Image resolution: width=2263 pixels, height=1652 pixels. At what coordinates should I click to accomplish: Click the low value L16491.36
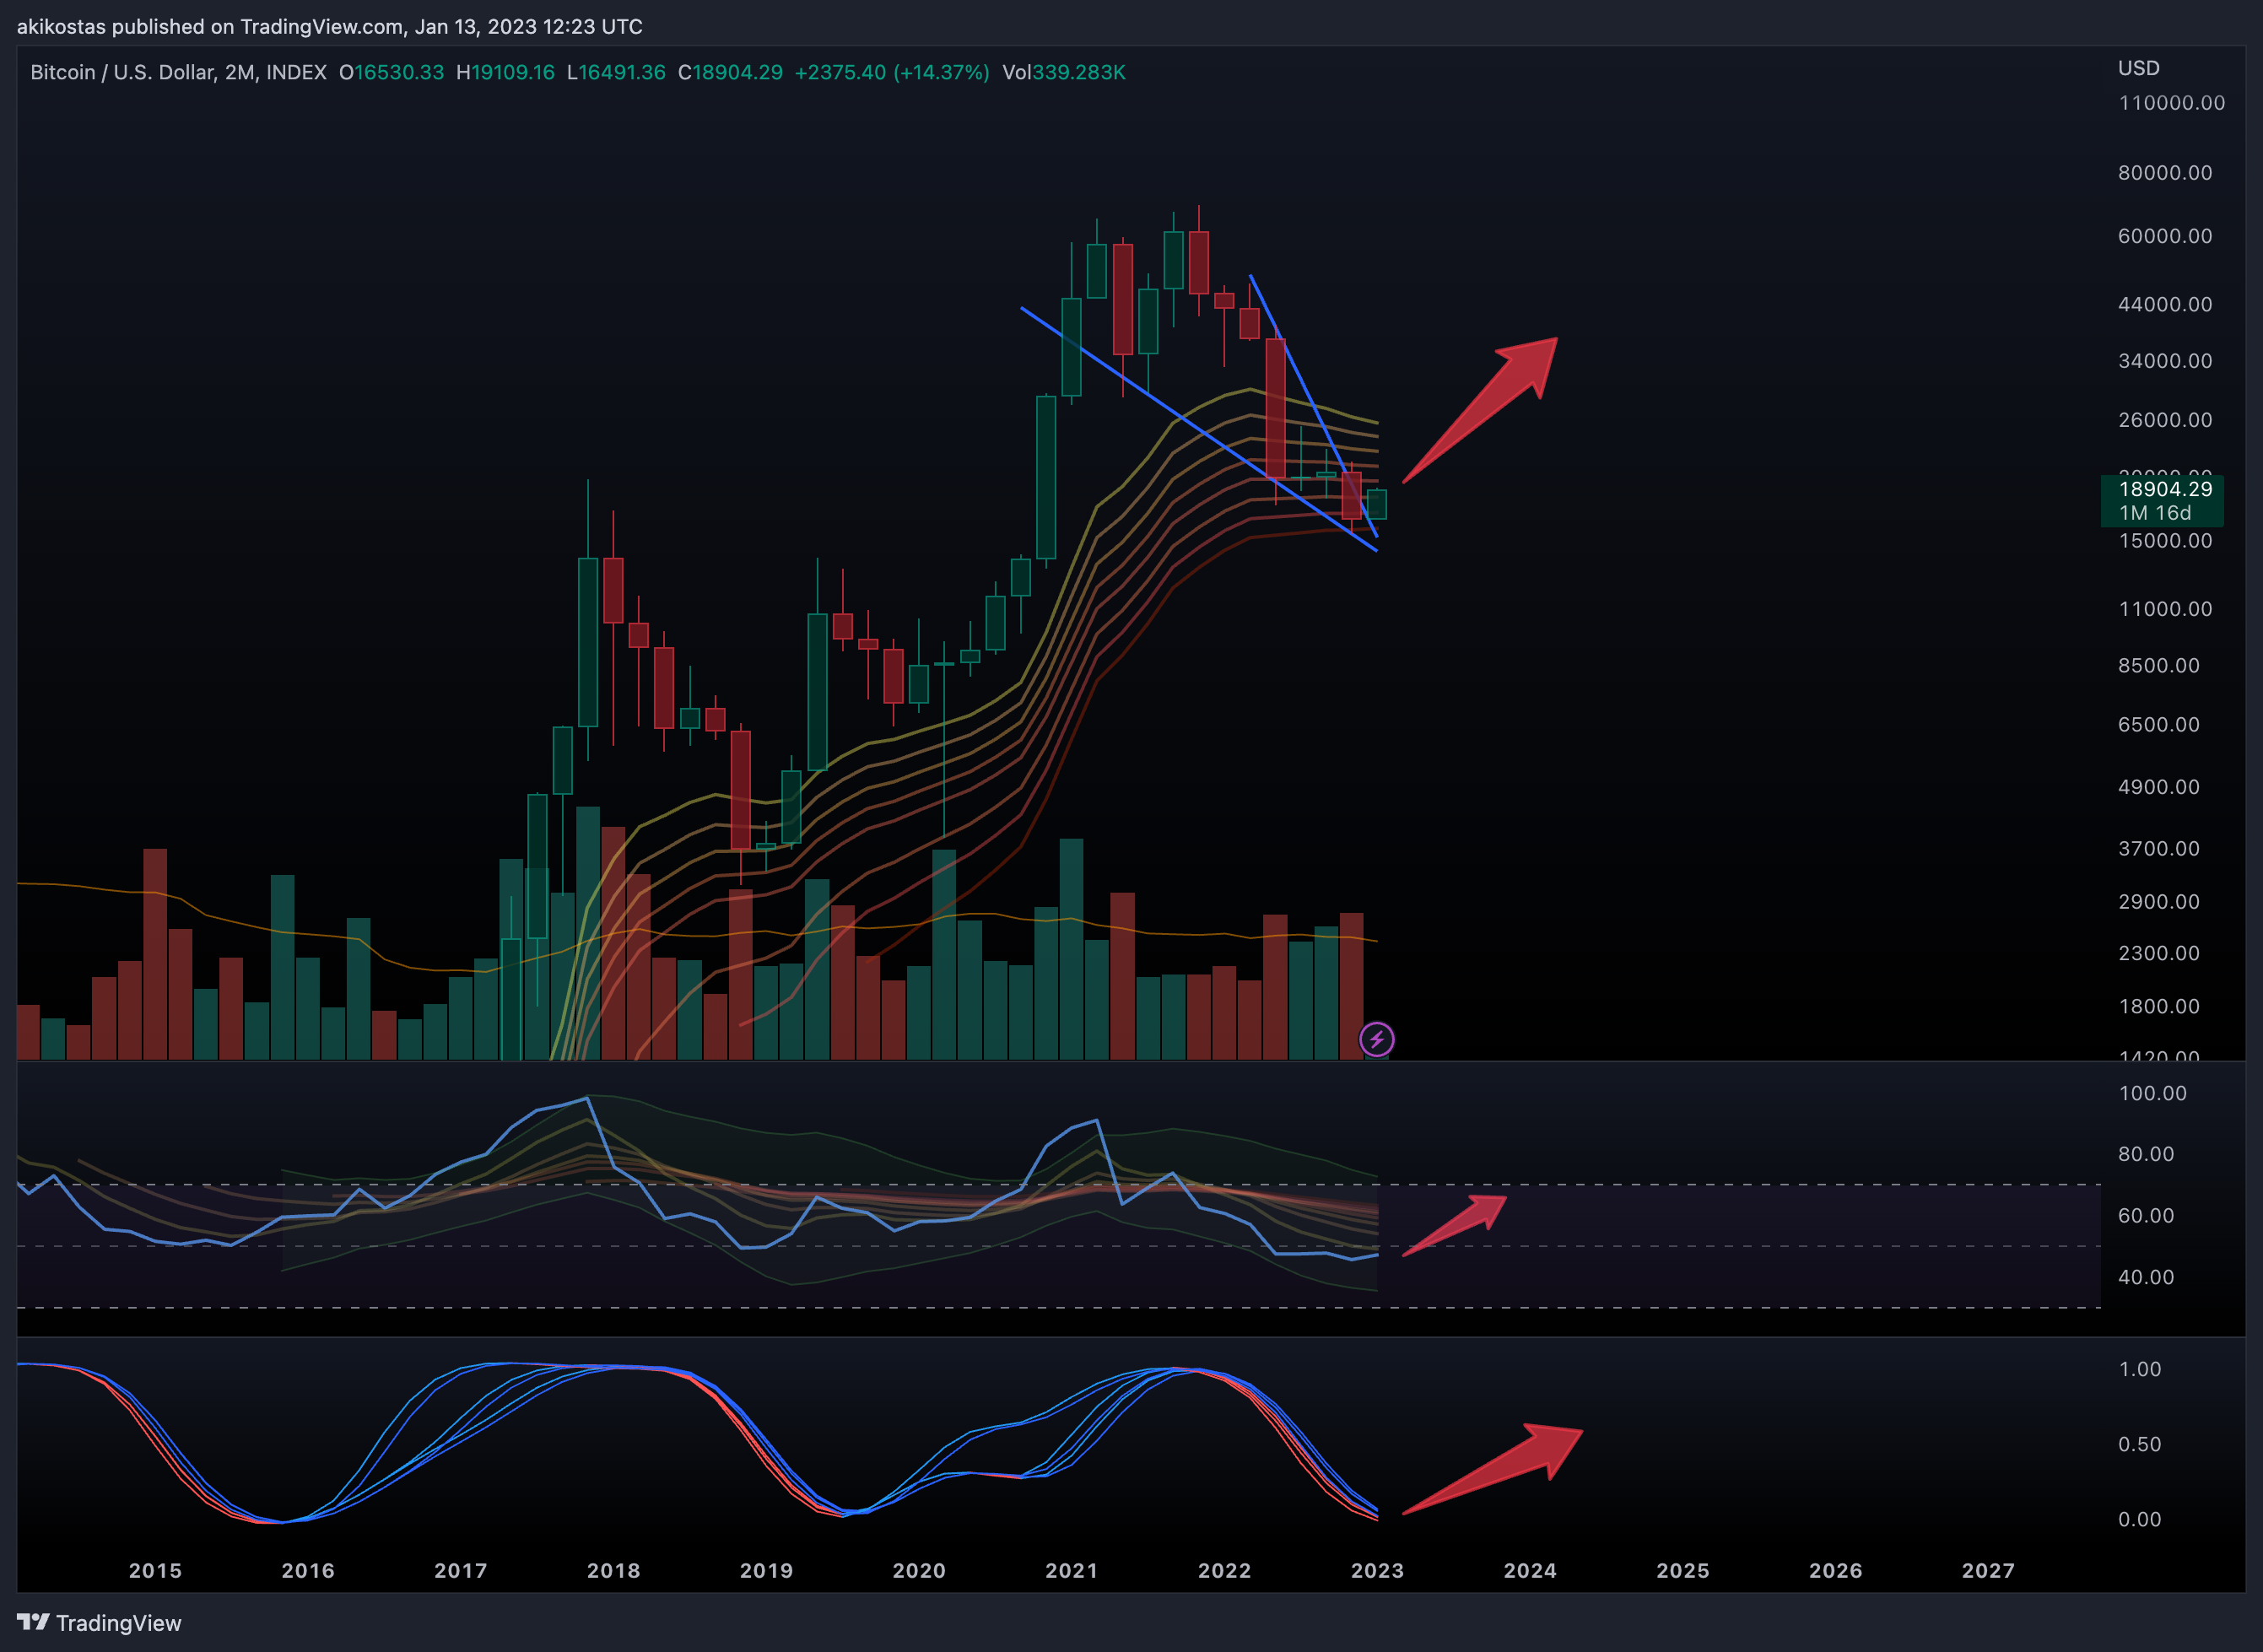[616, 72]
